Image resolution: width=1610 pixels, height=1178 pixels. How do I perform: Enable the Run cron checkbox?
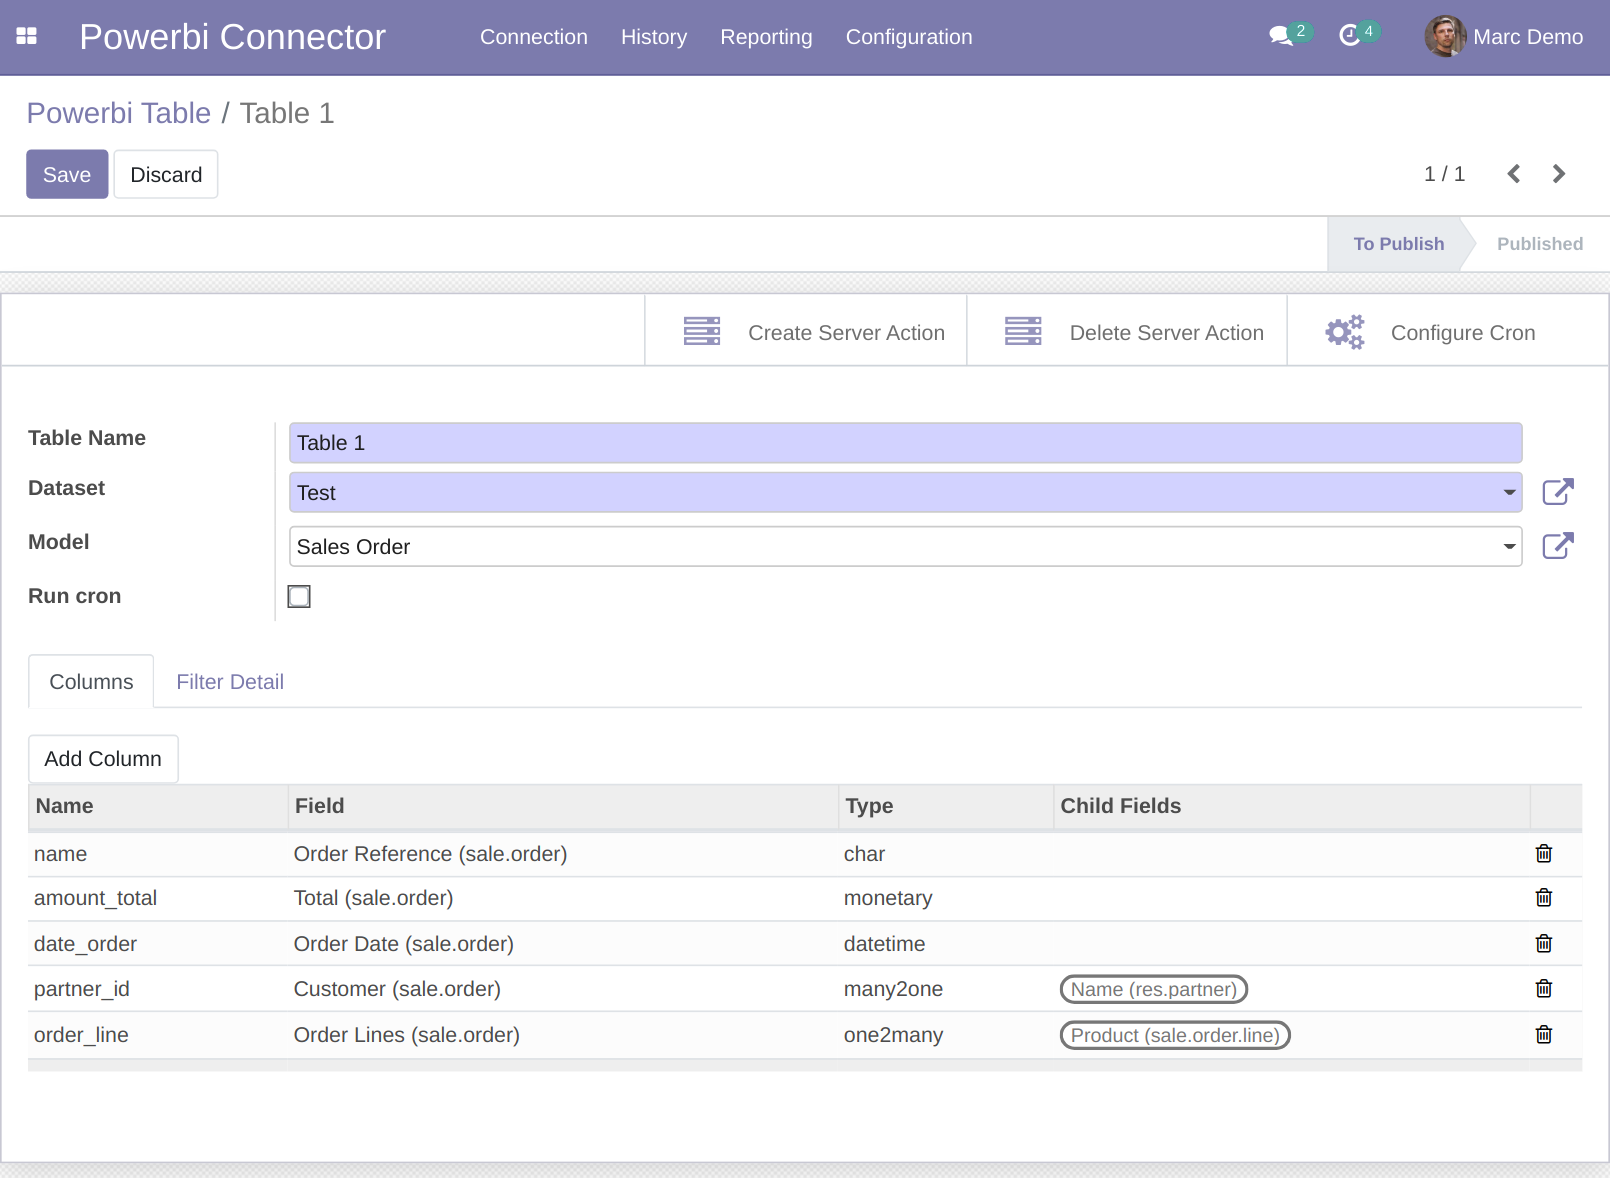pyautogui.click(x=298, y=596)
